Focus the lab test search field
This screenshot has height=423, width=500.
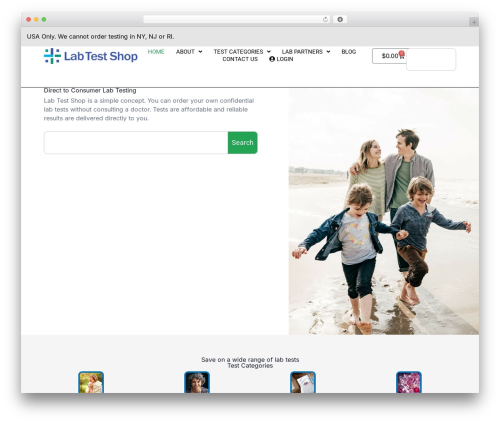click(x=136, y=143)
